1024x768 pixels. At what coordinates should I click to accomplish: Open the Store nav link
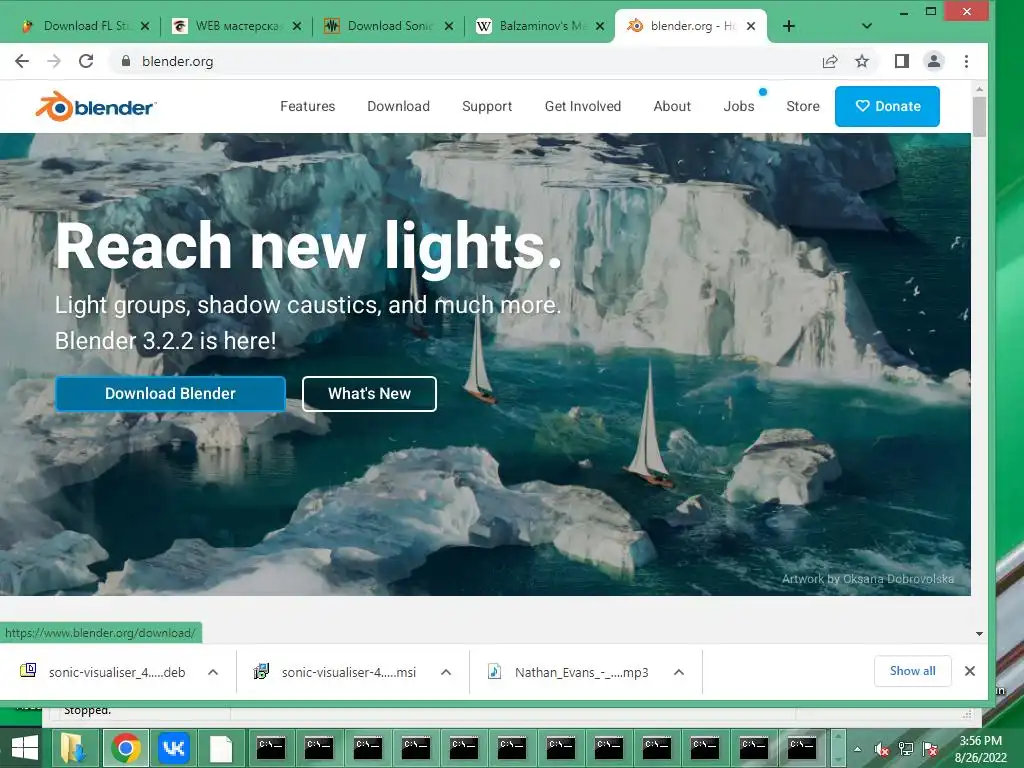(x=803, y=106)
